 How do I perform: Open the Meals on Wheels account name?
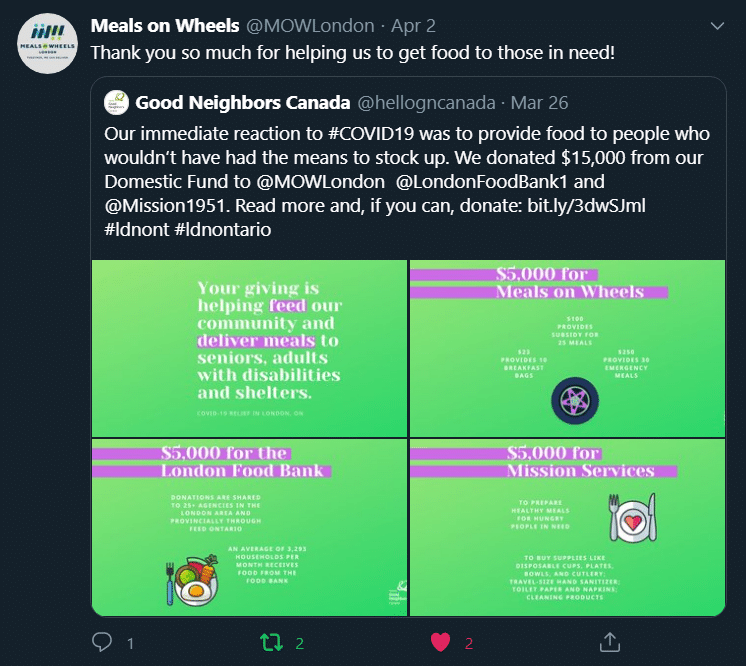(x=165, y=26)
